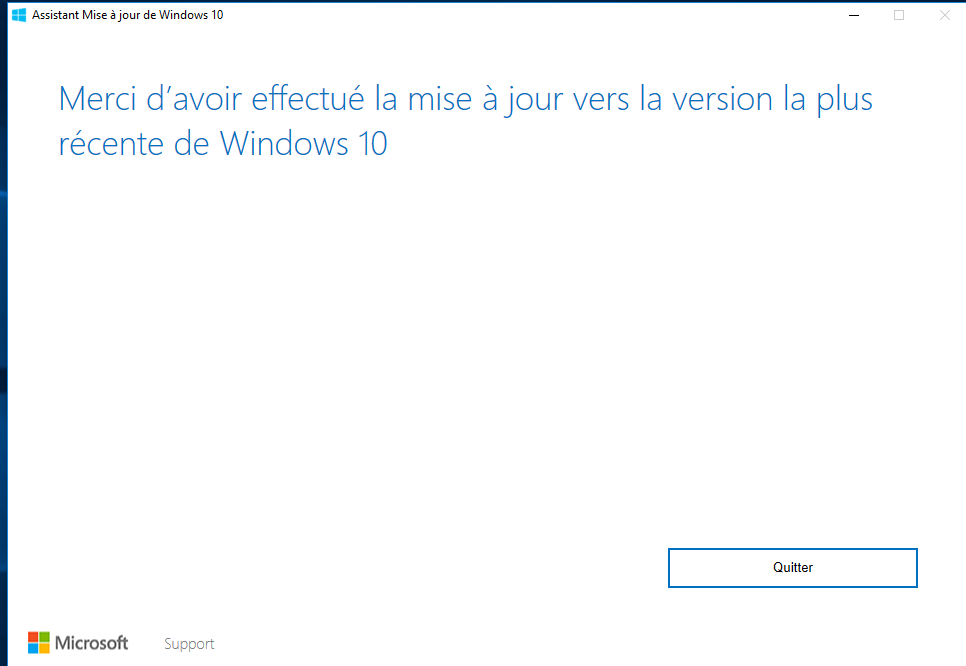Click the blue square of Microsoft logo
Screen dimensions: 966x666
tap(33, 648)
